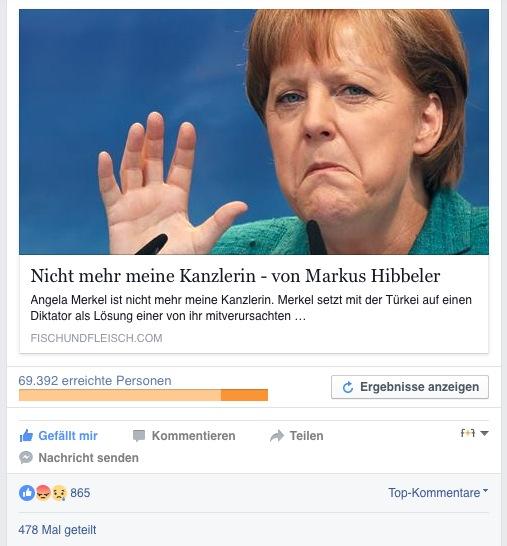Open the article preview image
507x546 pixels.
(254, 132)
